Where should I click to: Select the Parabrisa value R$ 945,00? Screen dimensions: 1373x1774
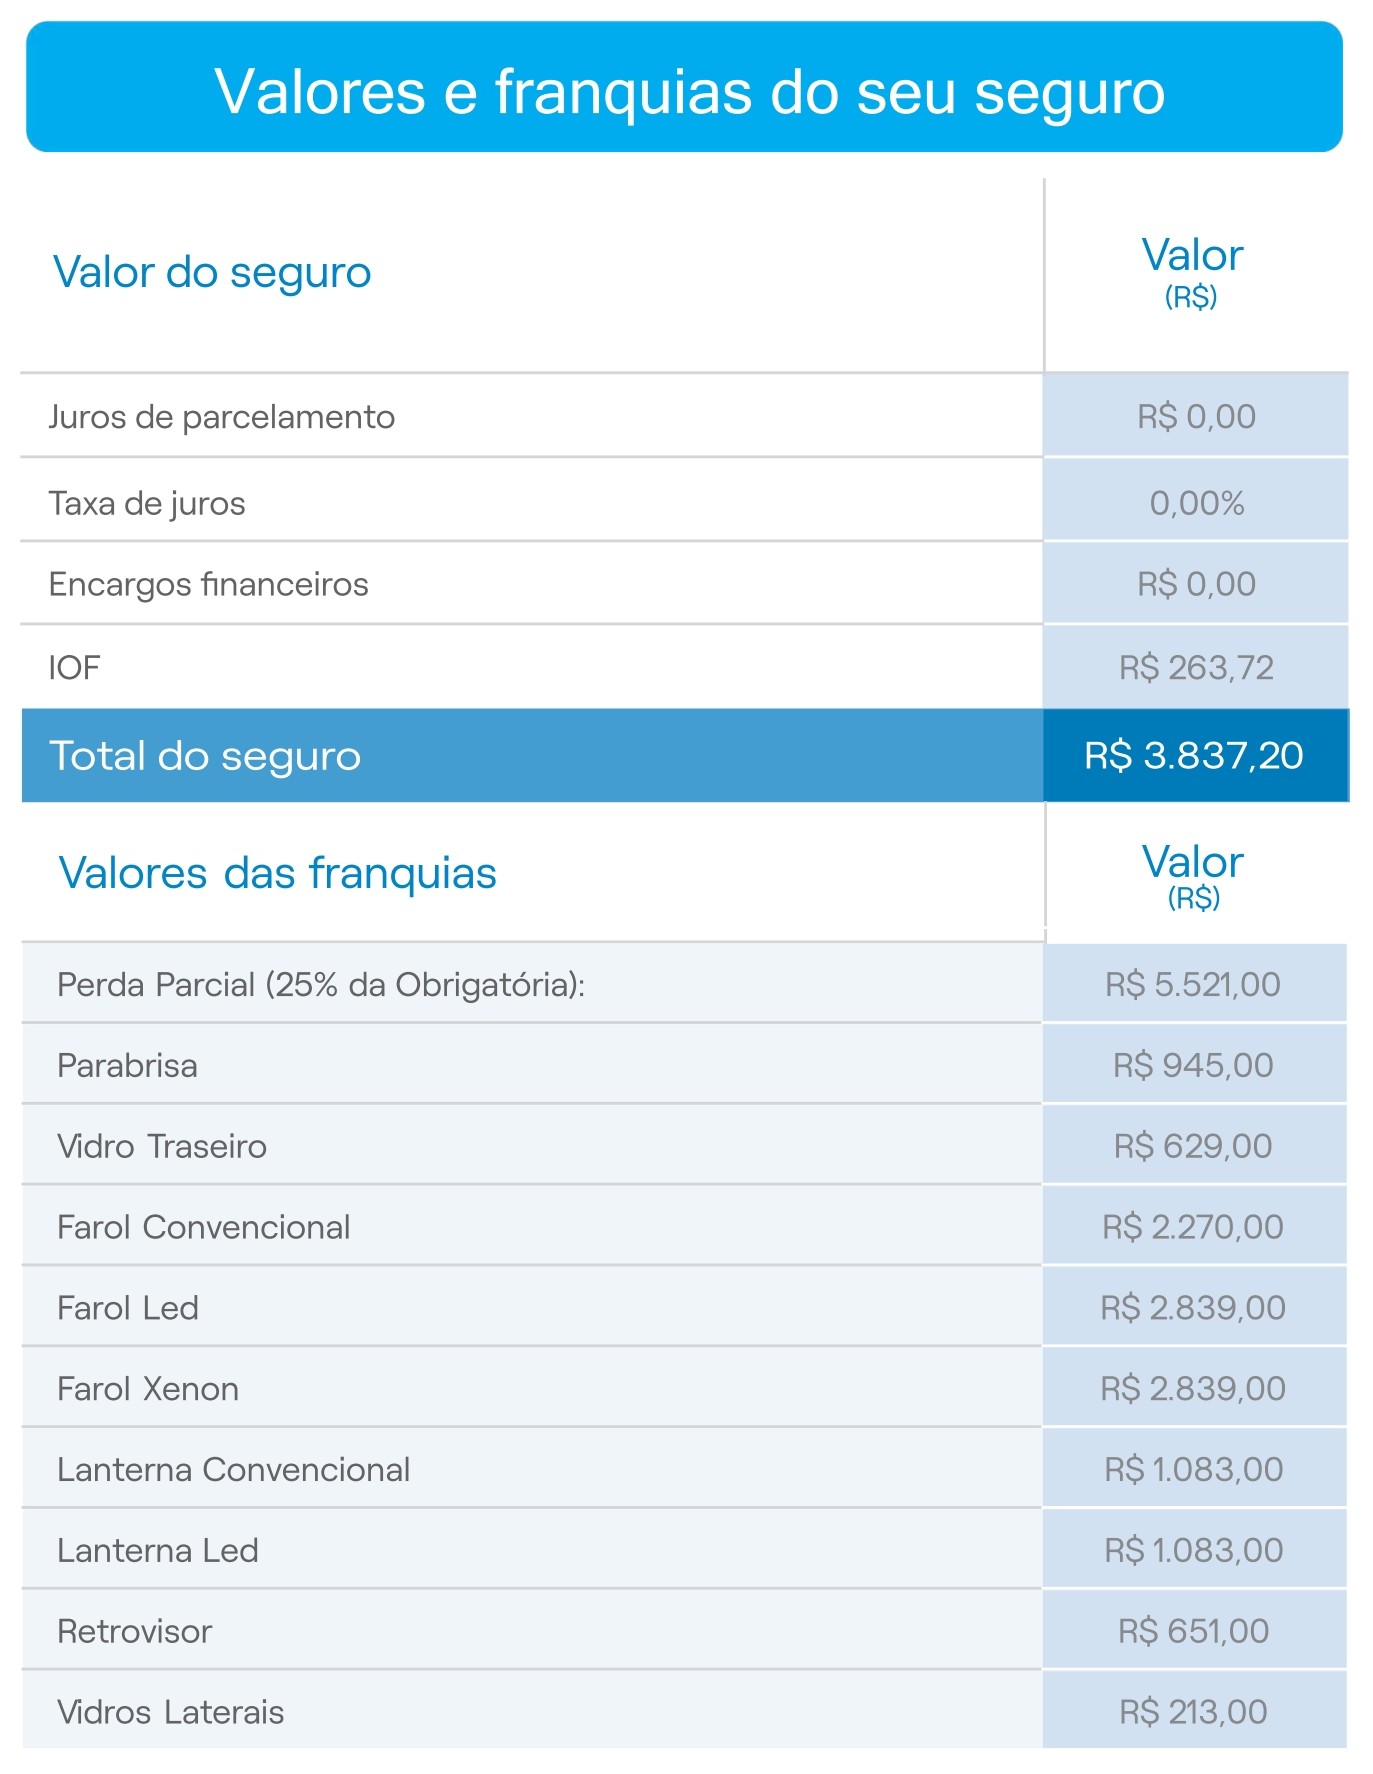[x=1192, y=1065]
